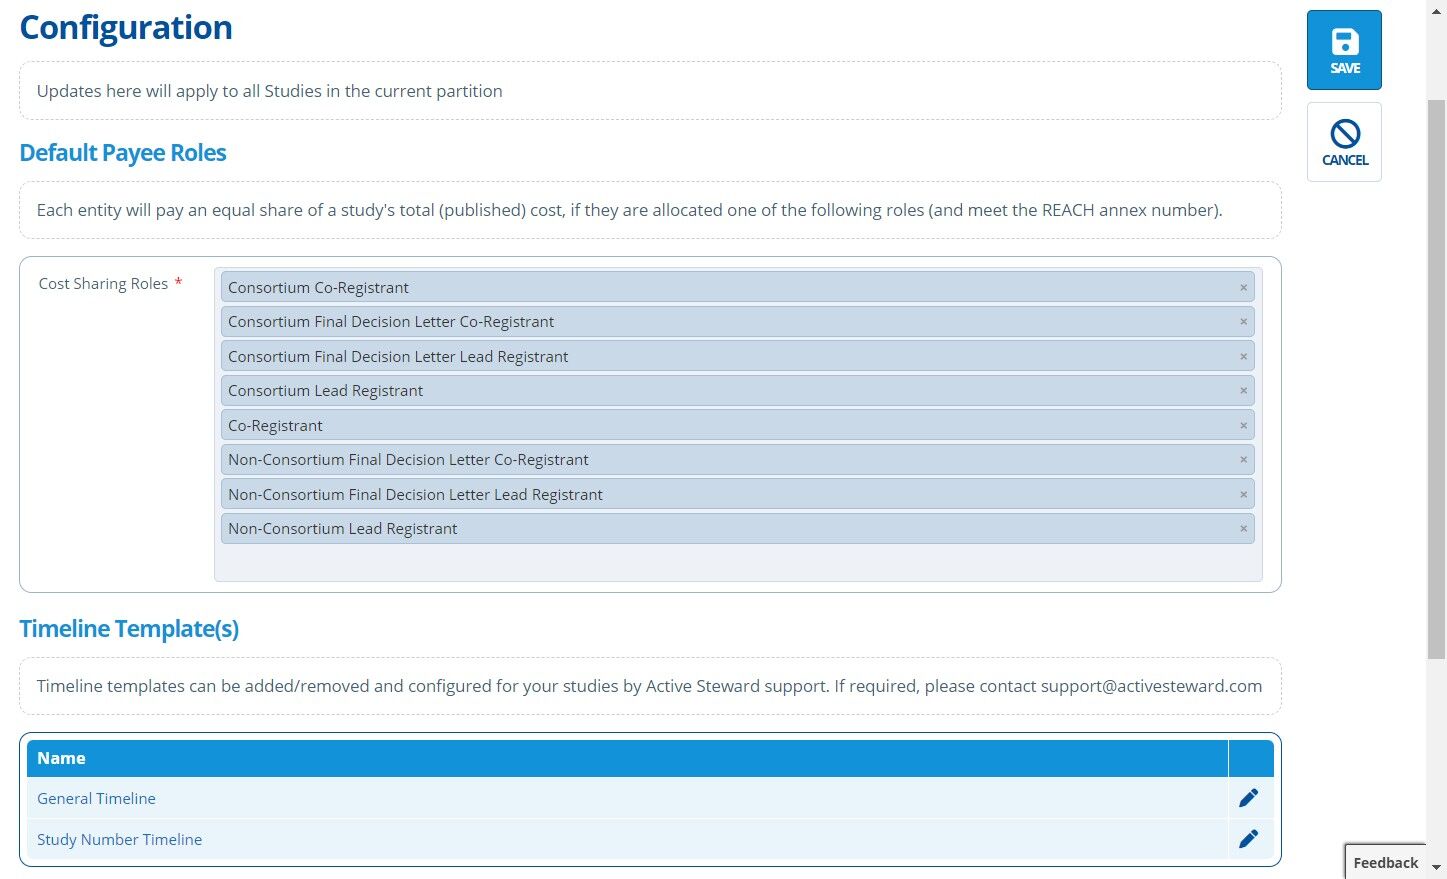Save the configuration changes
The image size is (1447, 879).
[1344, 50]
